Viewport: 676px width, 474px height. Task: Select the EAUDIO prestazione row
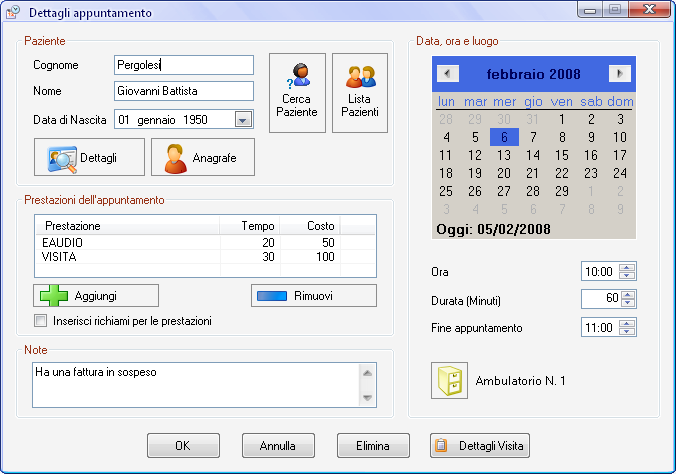pyautogui.click(x=205, y=242)
